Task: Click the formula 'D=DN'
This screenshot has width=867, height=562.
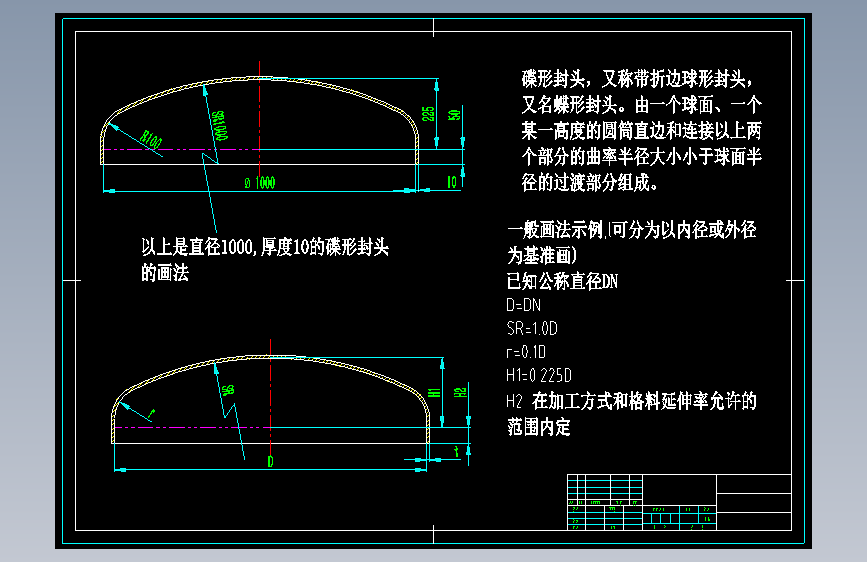Action: tap(524, 305)
